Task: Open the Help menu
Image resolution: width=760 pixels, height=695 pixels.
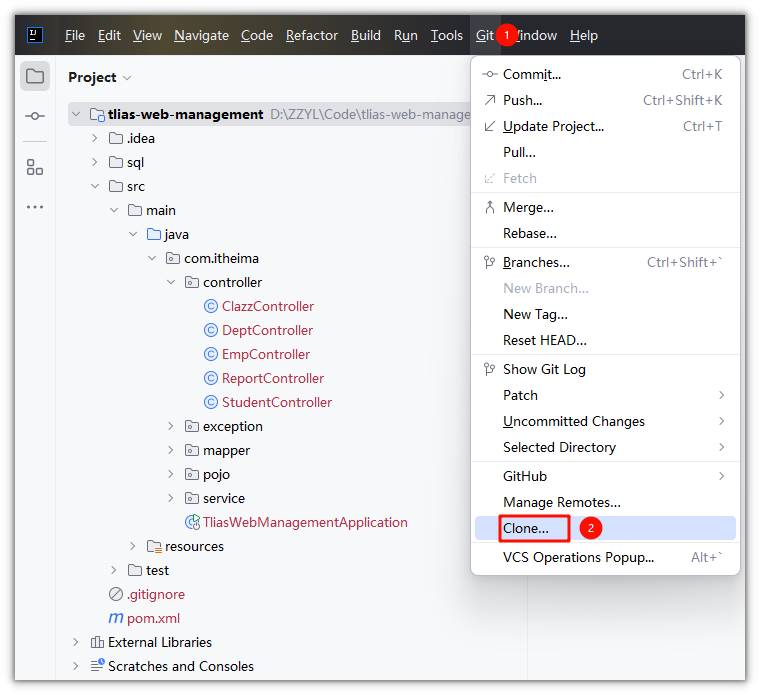Action: pyautogui.click(x=584, y=35)
